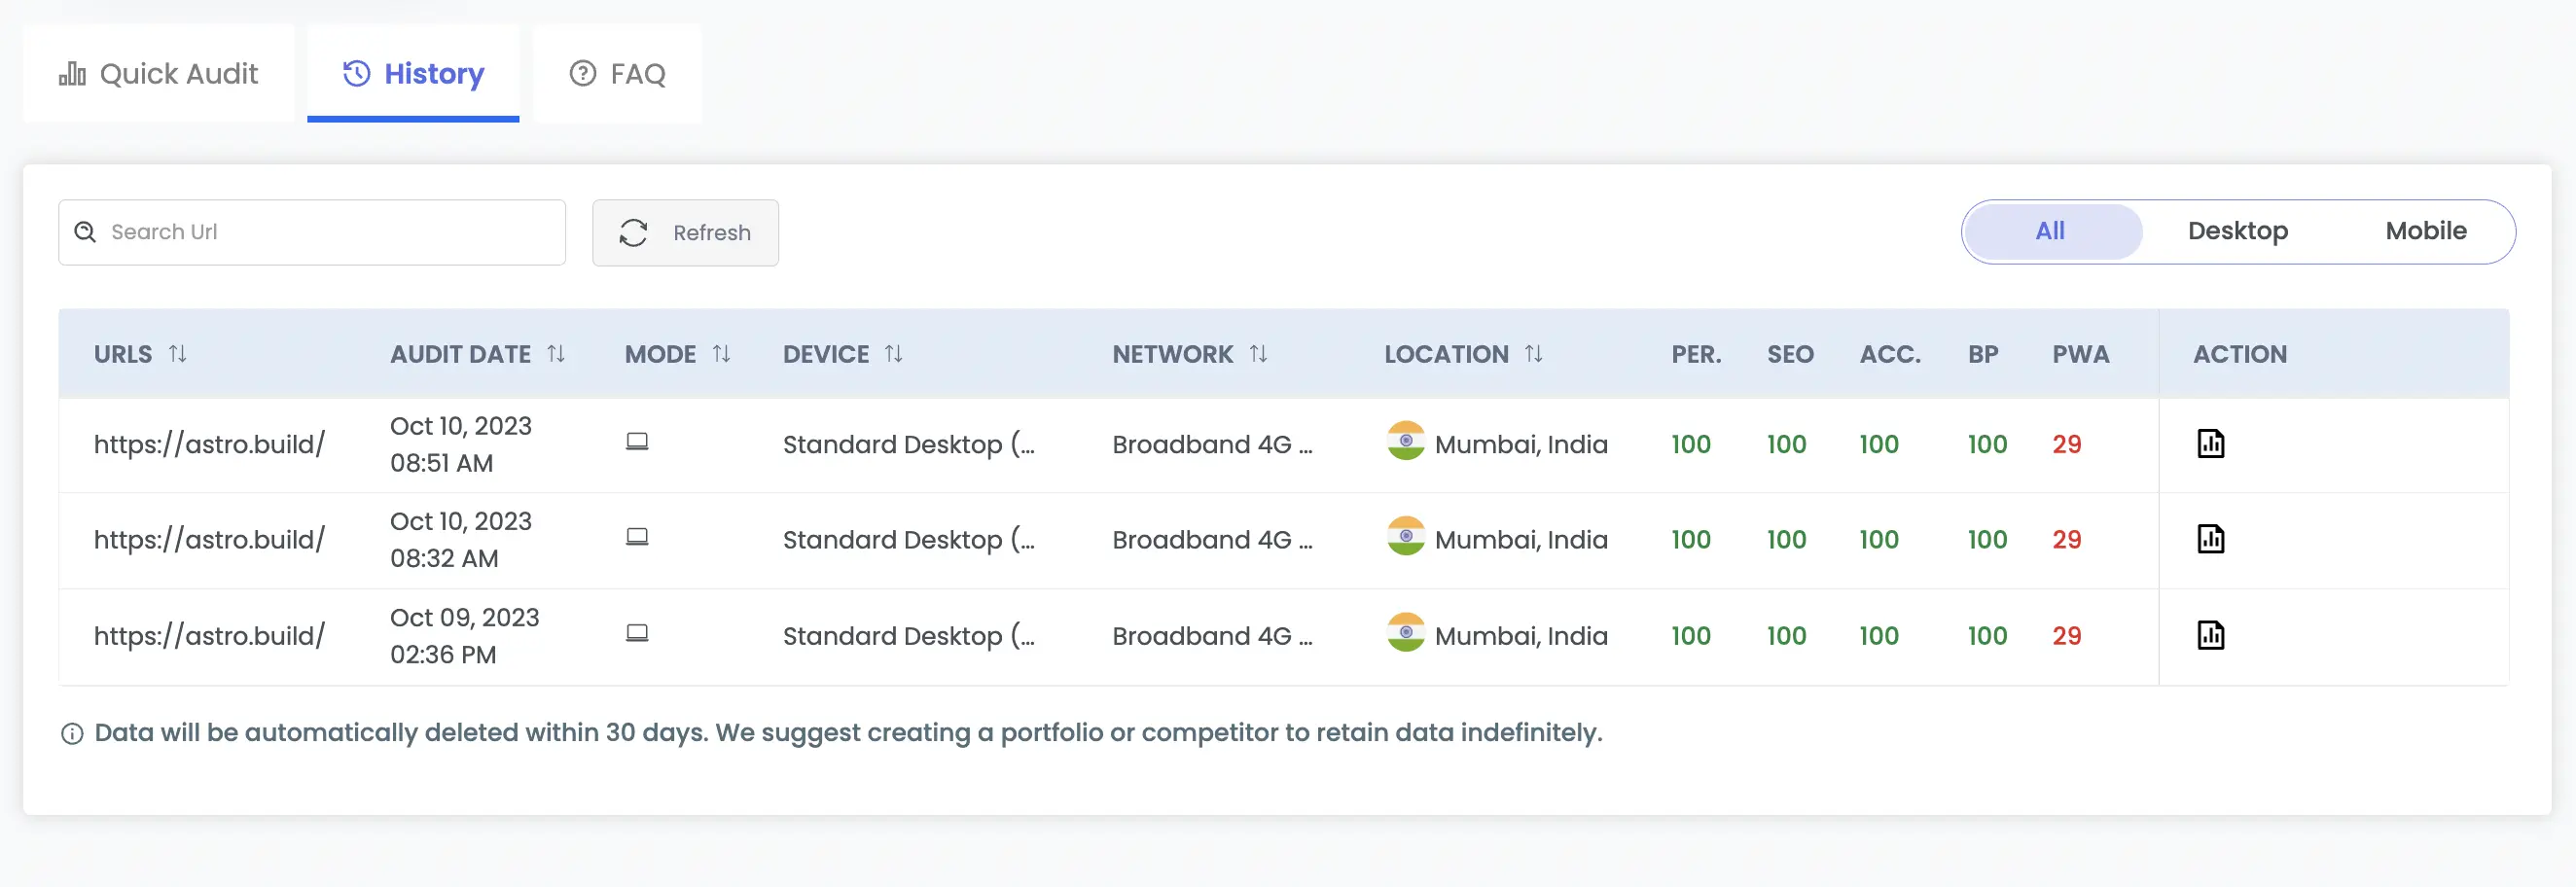Click desktop mode icon in 08:51 AM row
Image resolution: width=2576 pixels, height=887 pixels.
(637, 441)
